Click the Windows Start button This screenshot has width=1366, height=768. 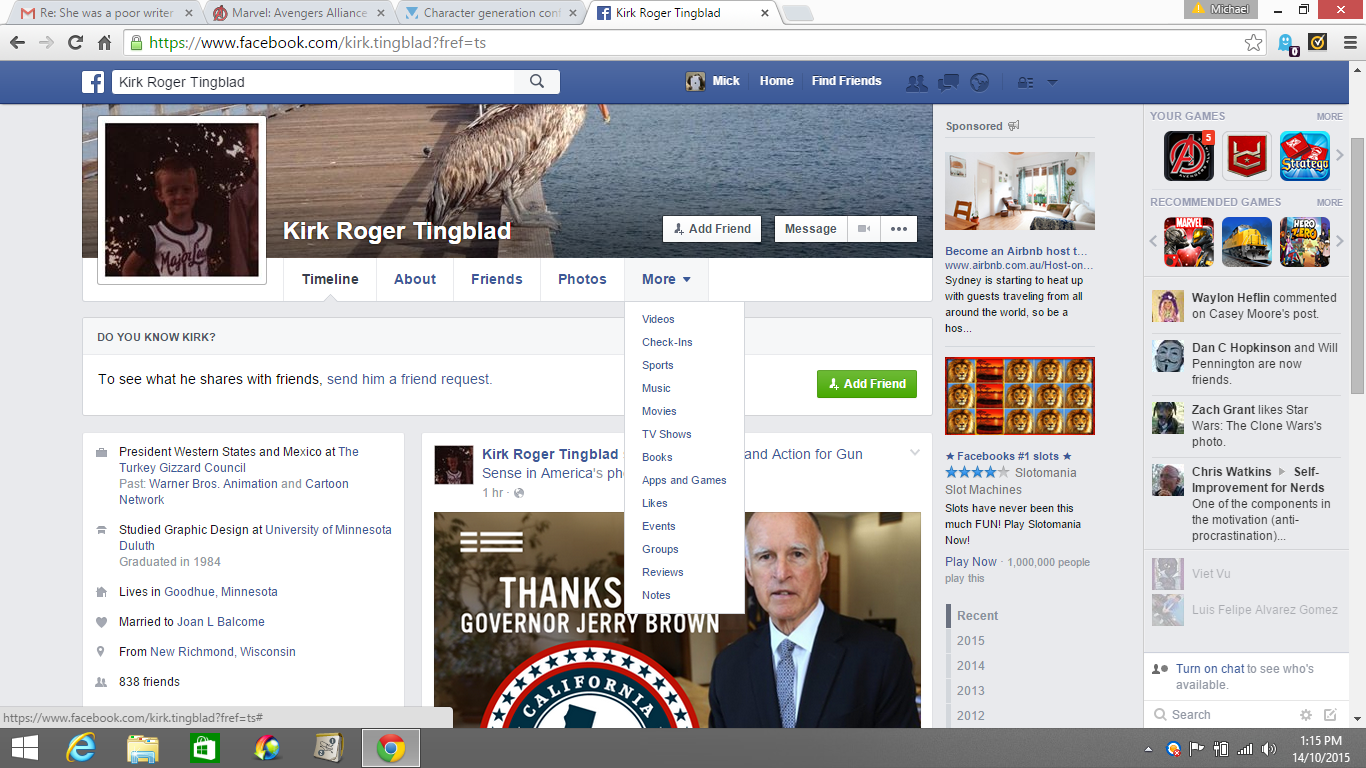24,748
